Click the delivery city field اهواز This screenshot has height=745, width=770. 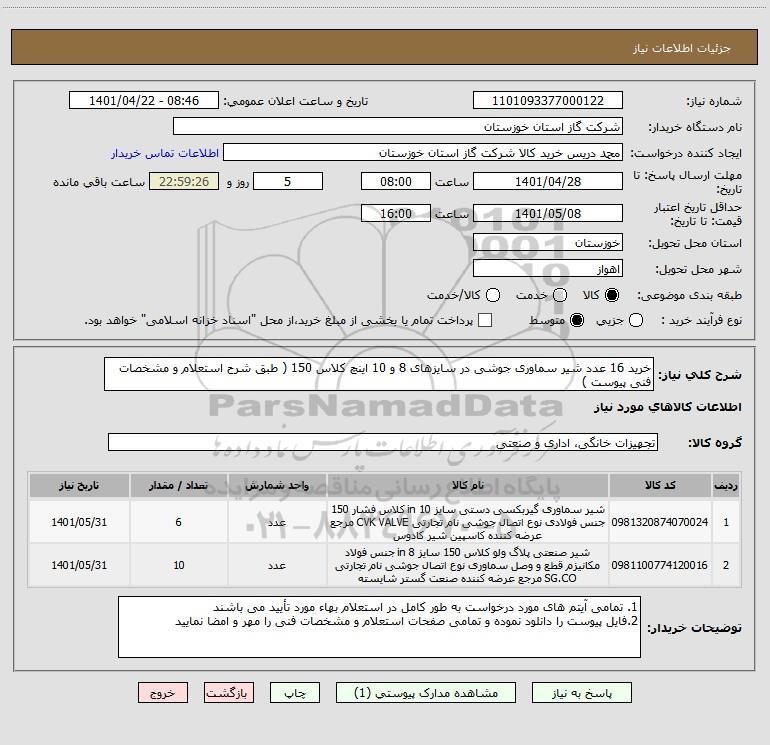pos(548,269)
